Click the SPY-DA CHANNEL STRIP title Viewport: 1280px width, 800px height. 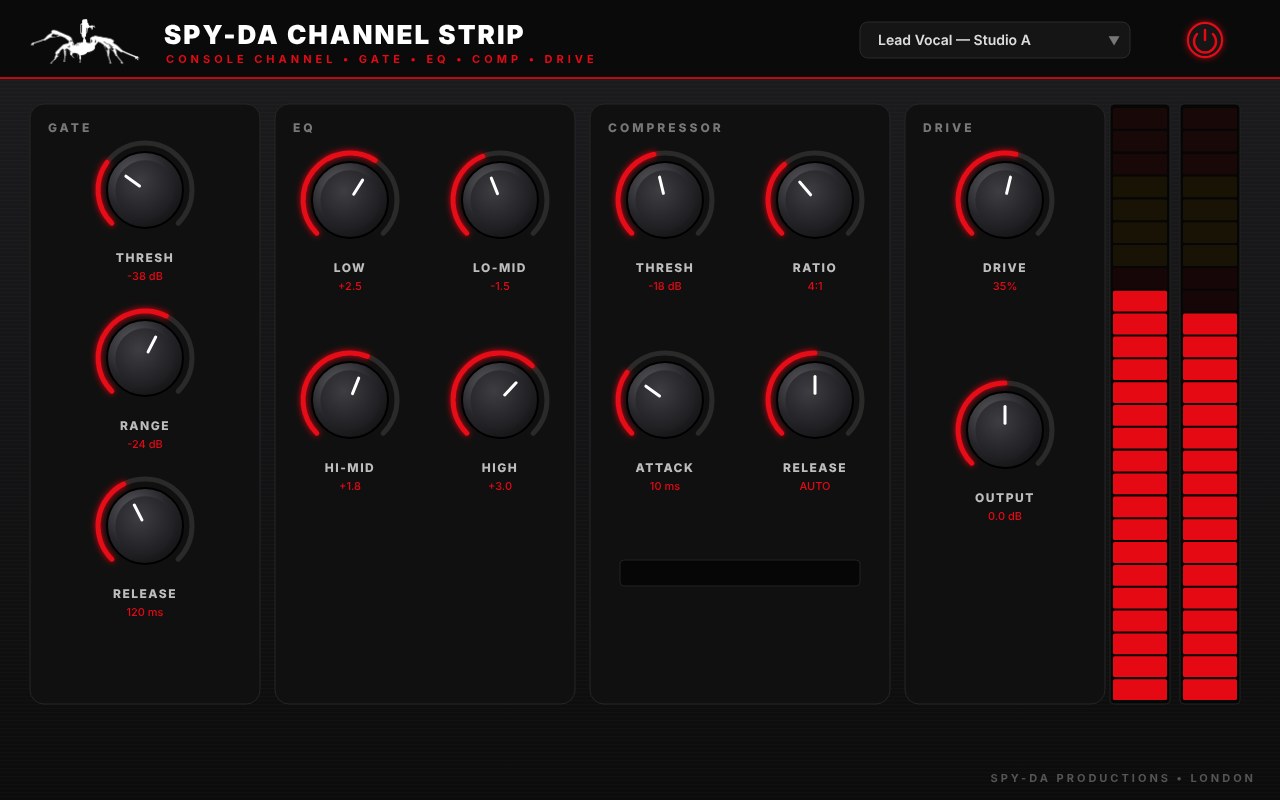(344, 35)
